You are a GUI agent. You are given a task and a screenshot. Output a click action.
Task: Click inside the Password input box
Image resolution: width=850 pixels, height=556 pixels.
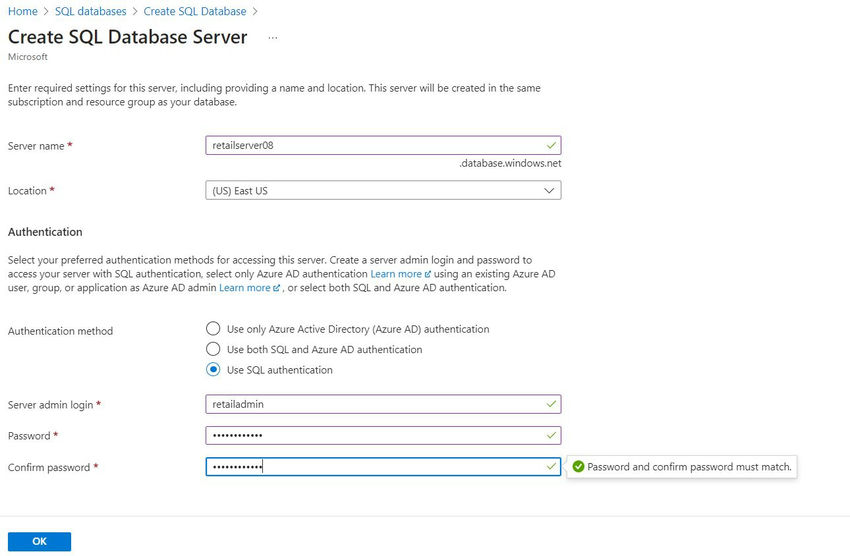(370, 435)
